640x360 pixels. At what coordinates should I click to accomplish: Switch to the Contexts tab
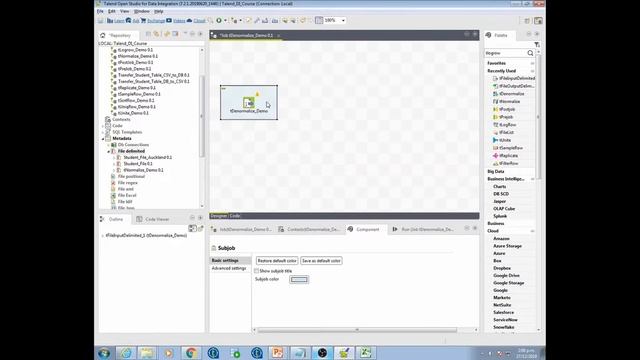309,229
